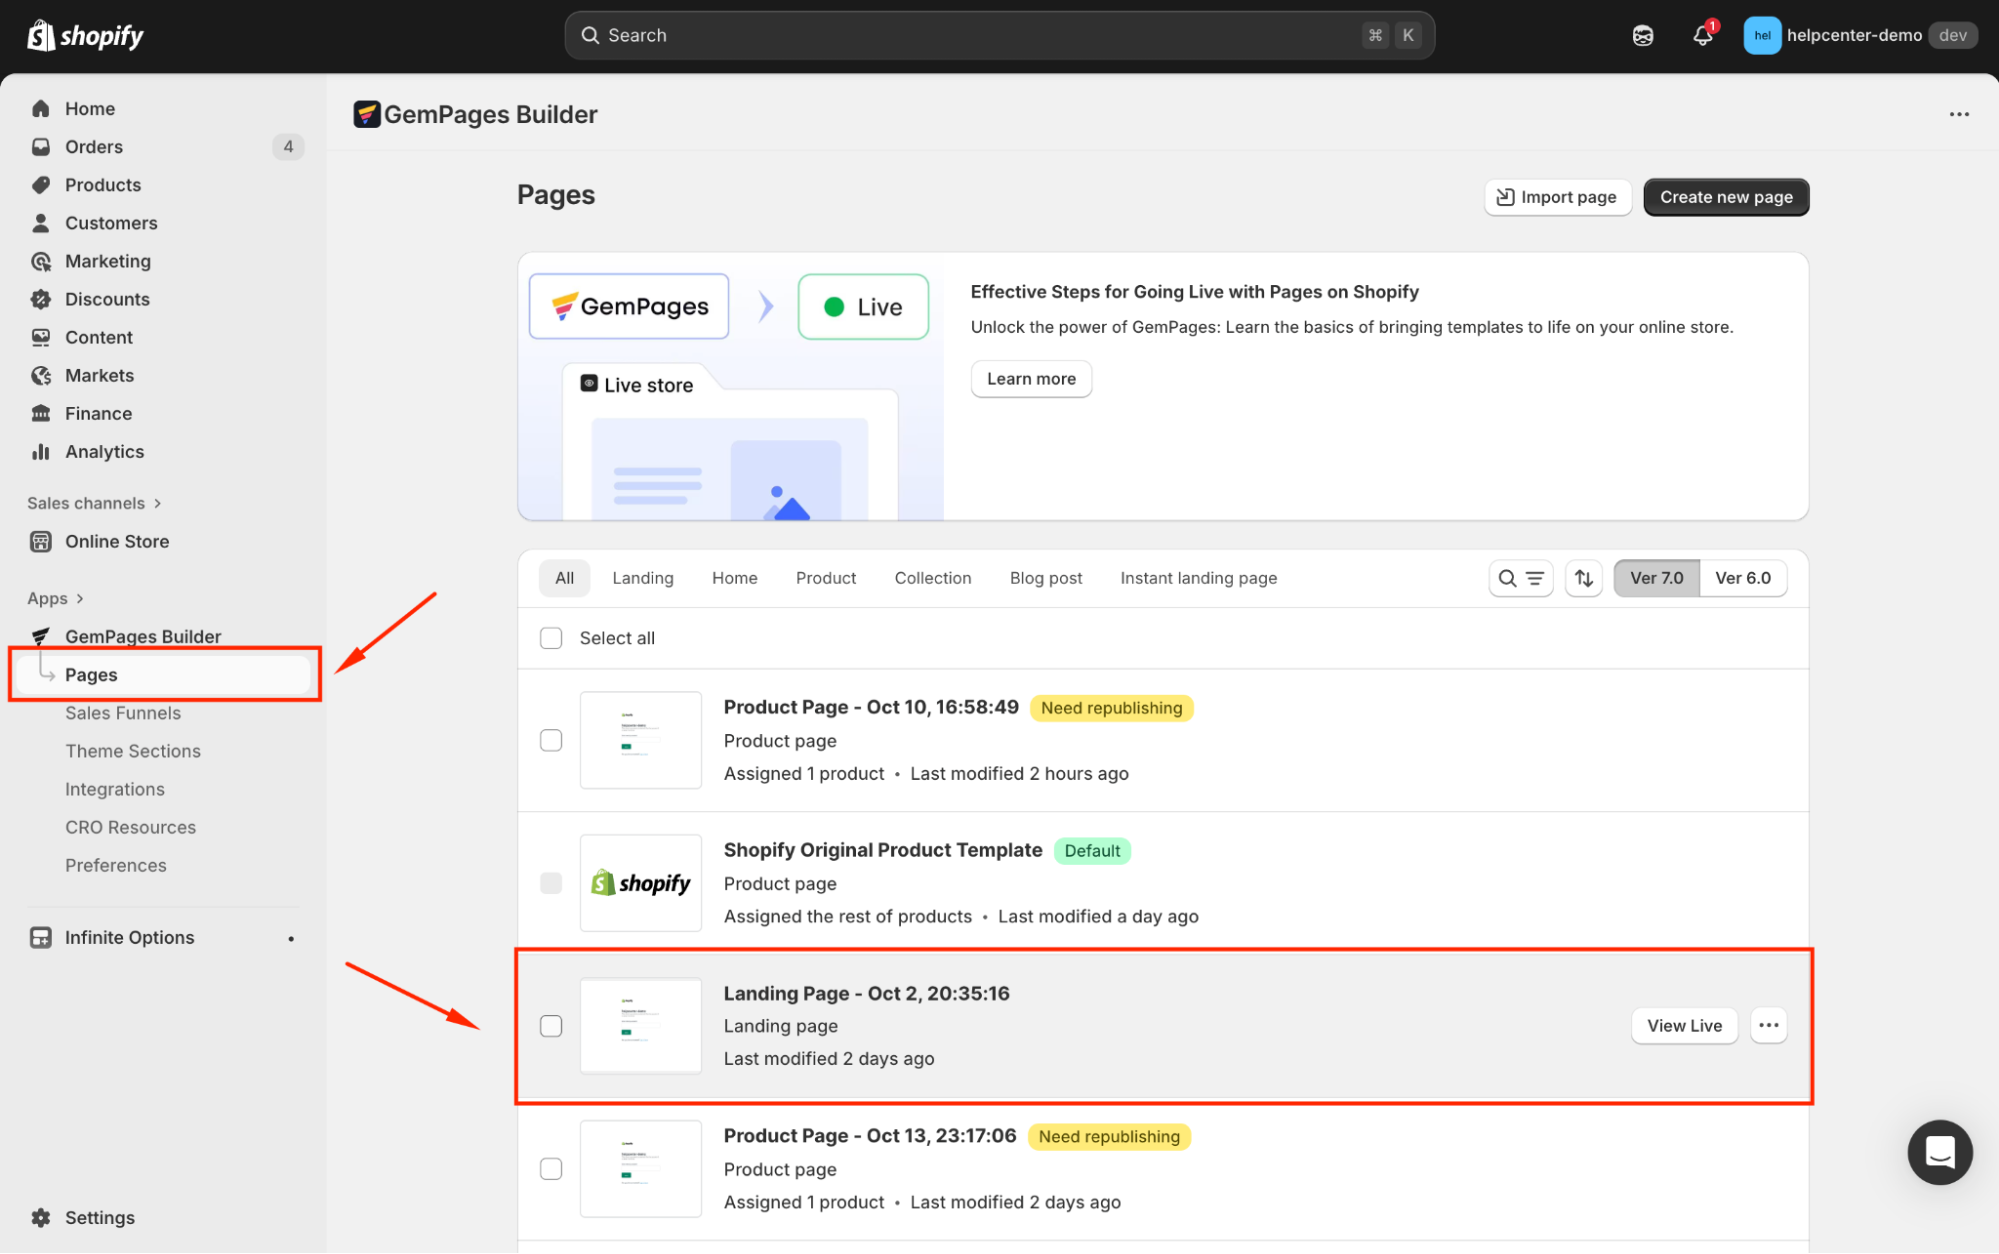Click the sort pages arrows icon

pyautogui.click(x=1584, y=578)
